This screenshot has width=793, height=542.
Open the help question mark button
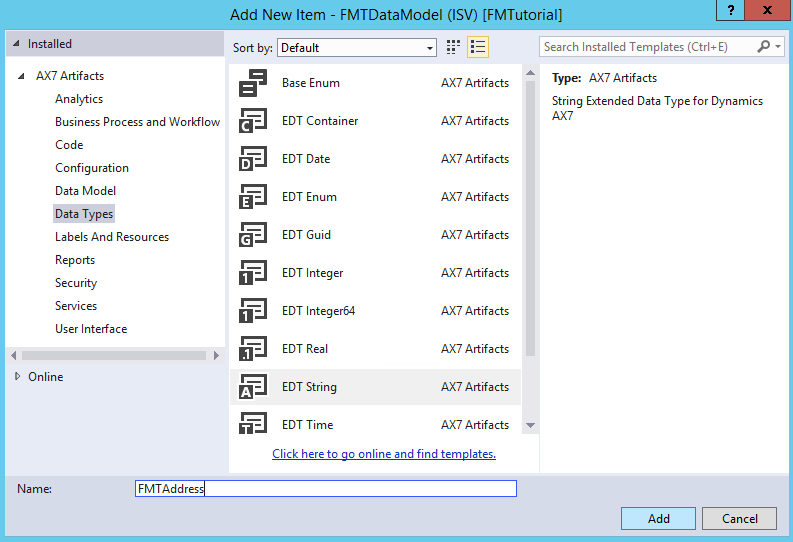730,10
